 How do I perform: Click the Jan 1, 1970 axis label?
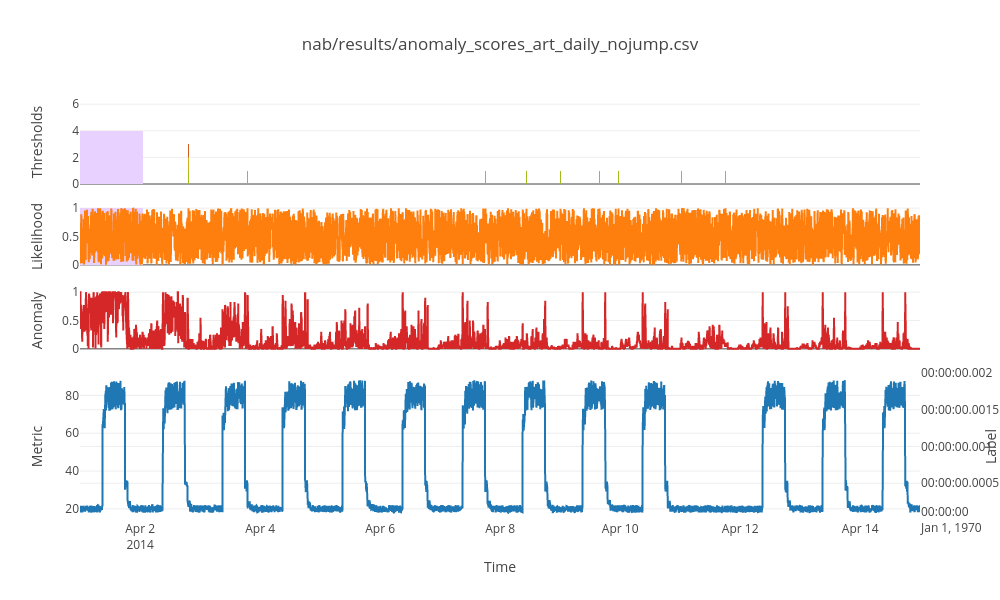[x=950, y=527]
